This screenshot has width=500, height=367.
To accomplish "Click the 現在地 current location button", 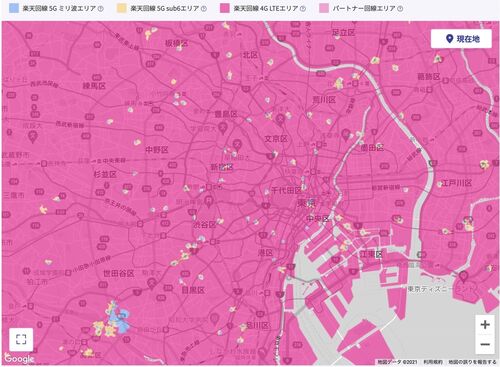I will pyautogui.click(x=461, y=39).
